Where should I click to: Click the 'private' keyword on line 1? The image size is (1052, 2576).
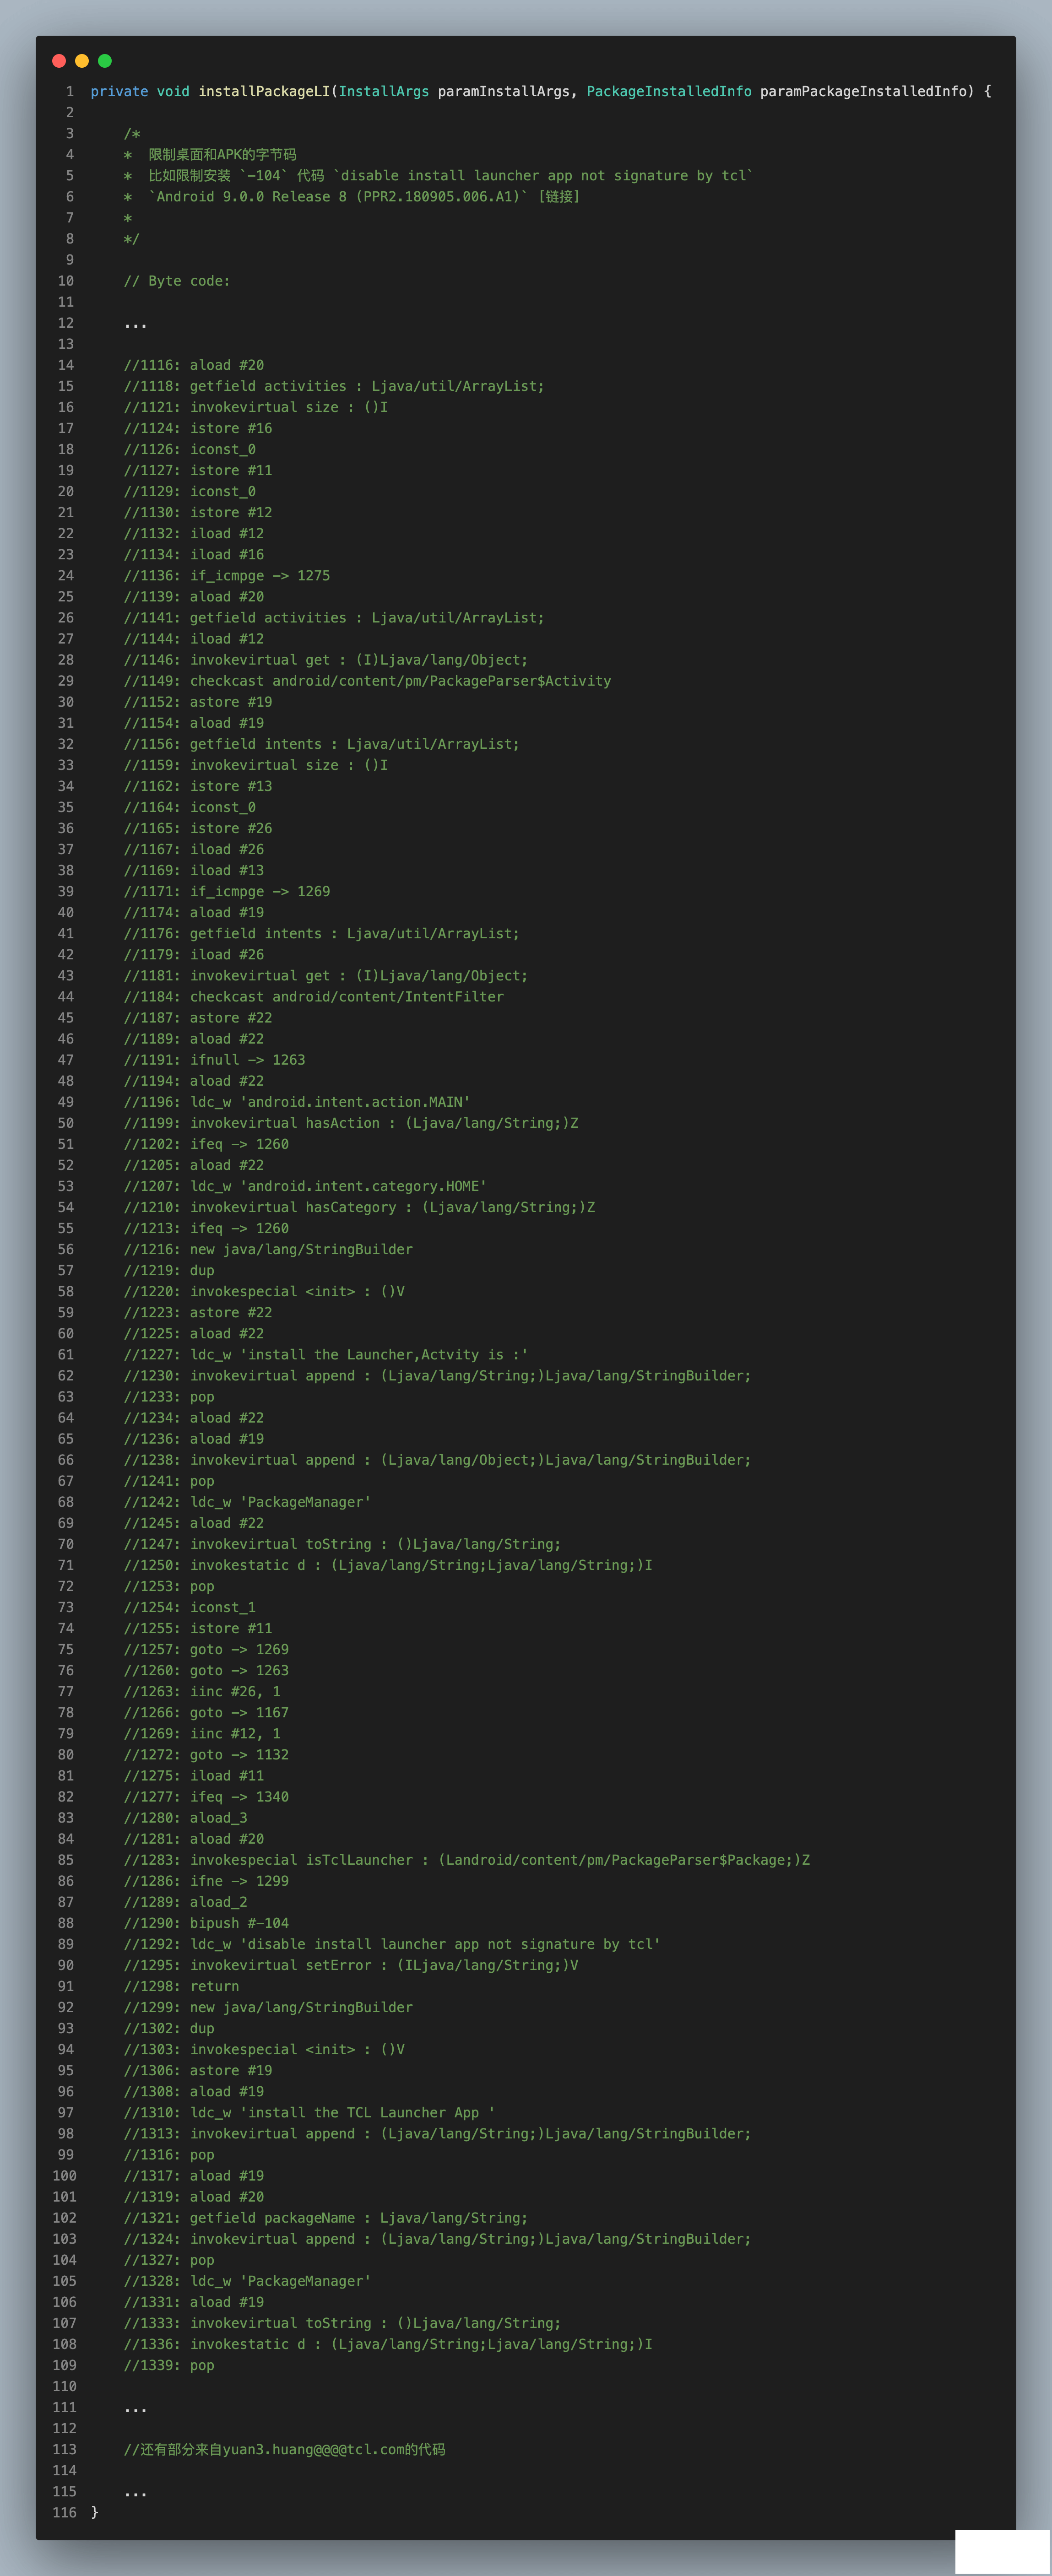click(x=119, y=91)
